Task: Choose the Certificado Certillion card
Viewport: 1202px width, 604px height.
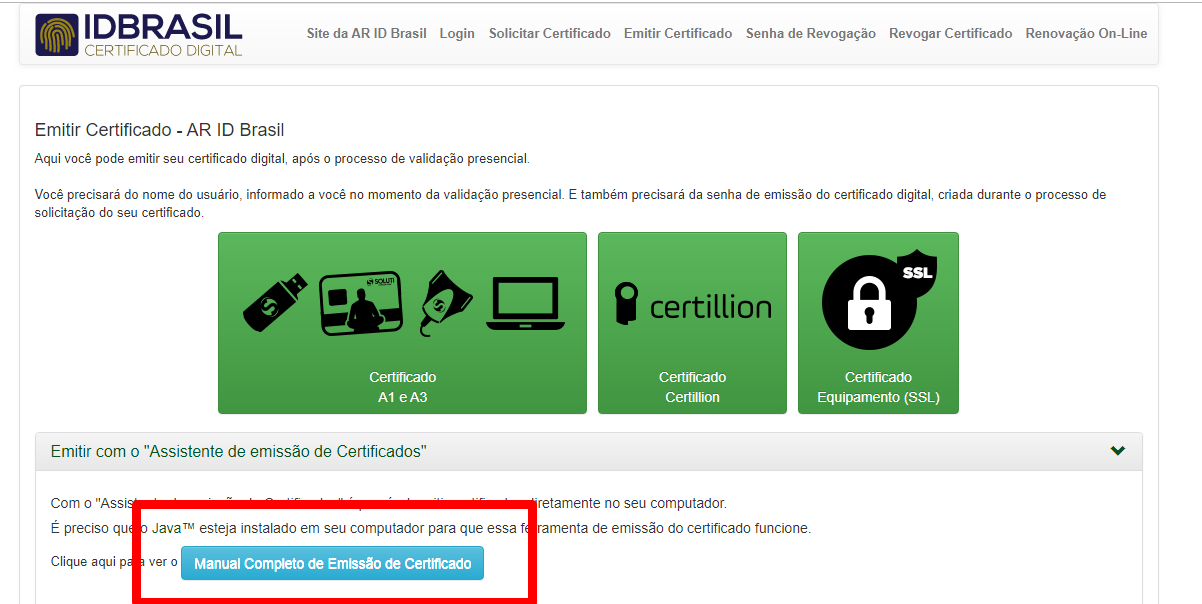Action: [692, 323]
